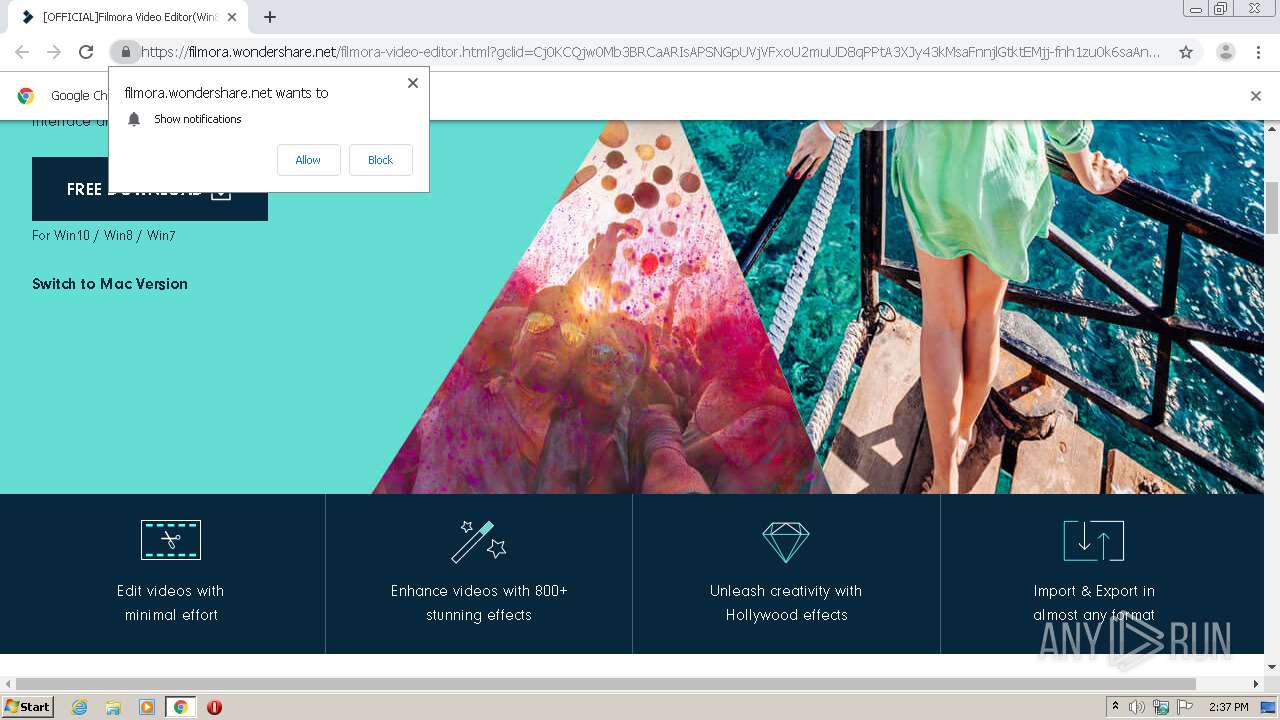1280x720 pixels.
Task: Allow notifications from filmora.wondershare.net
Action: tap(308, 160)
